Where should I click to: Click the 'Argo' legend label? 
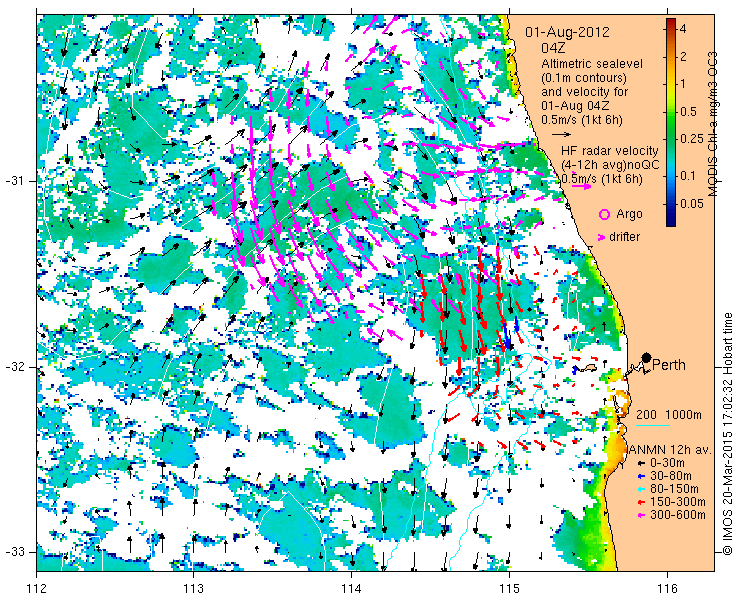[629, 215]
